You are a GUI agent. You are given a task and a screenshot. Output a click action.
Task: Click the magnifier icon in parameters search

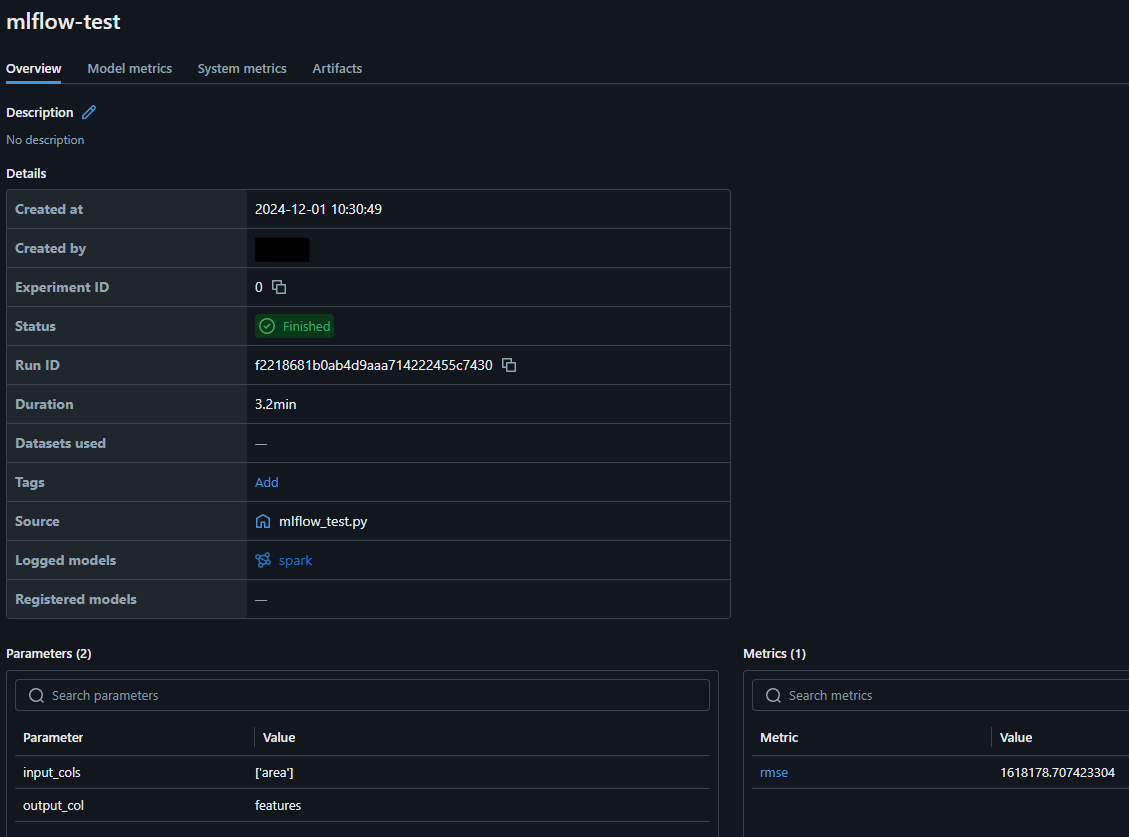[x=37, y=695]
